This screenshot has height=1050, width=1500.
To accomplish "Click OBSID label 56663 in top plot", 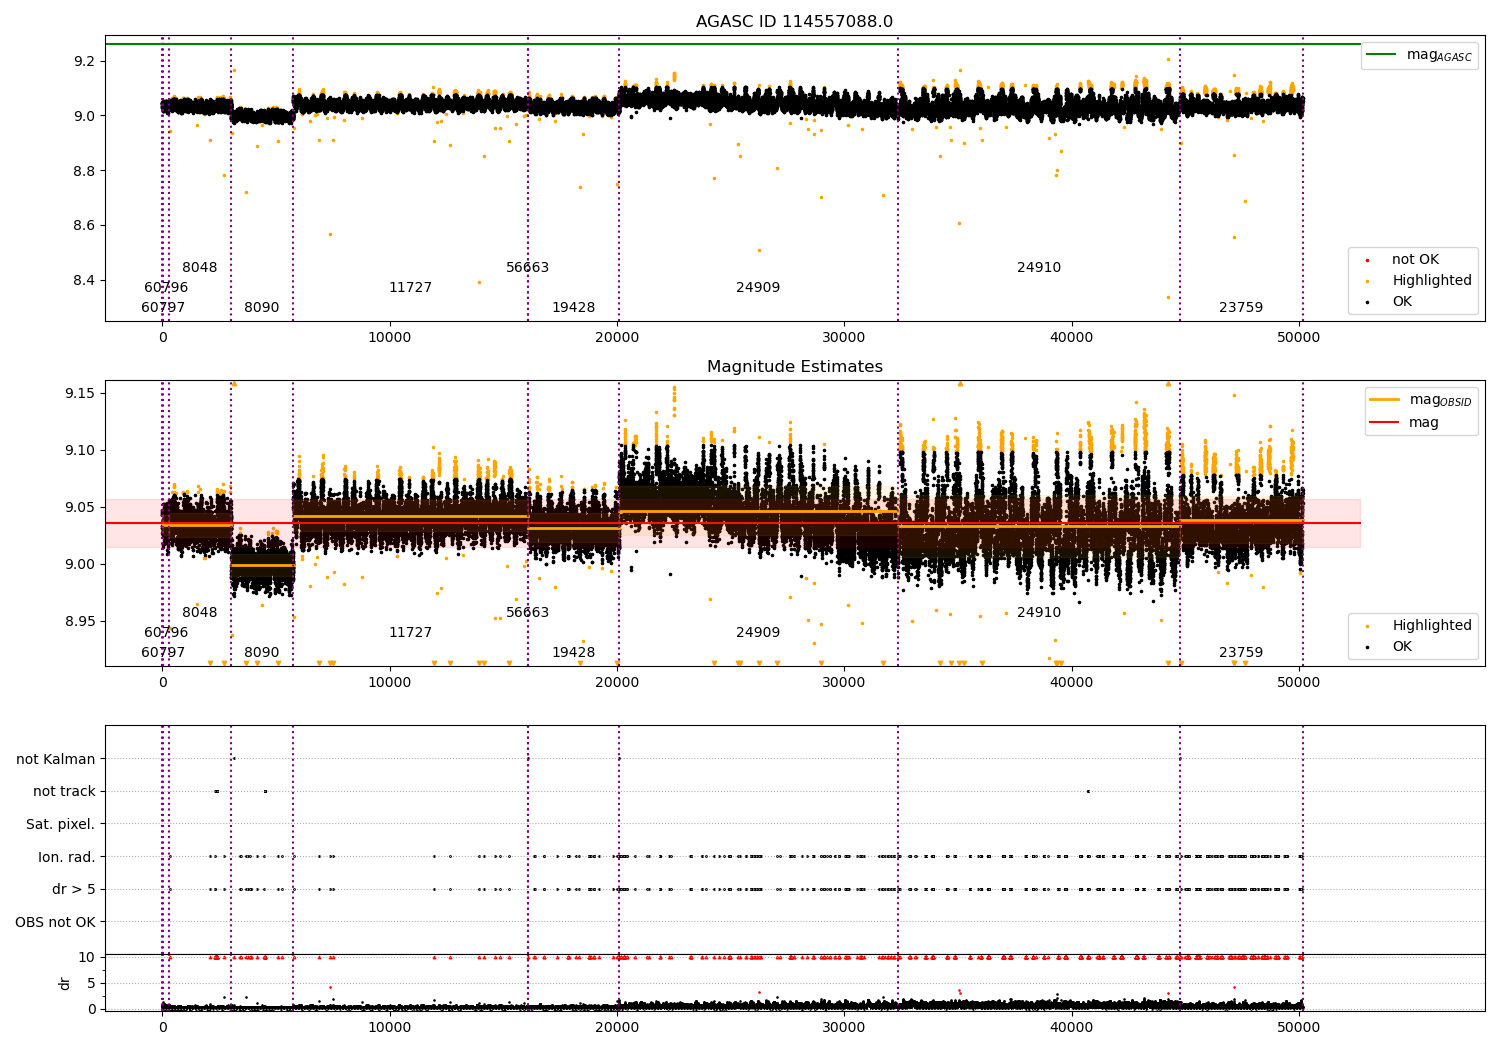I will 527,268.
